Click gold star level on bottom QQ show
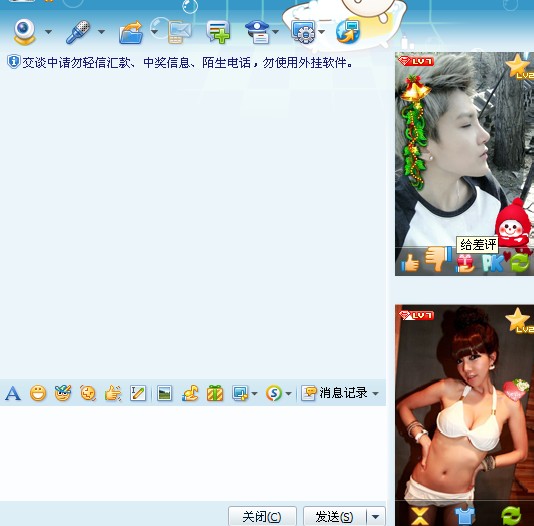Viewport: 534px width, 526px height. point(519,320)
